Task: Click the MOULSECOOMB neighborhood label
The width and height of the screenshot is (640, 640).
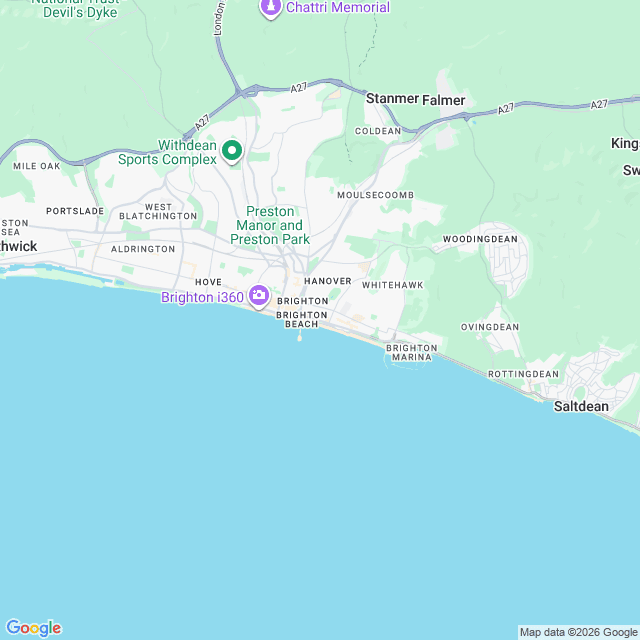Action: click(x=376, y=195)
